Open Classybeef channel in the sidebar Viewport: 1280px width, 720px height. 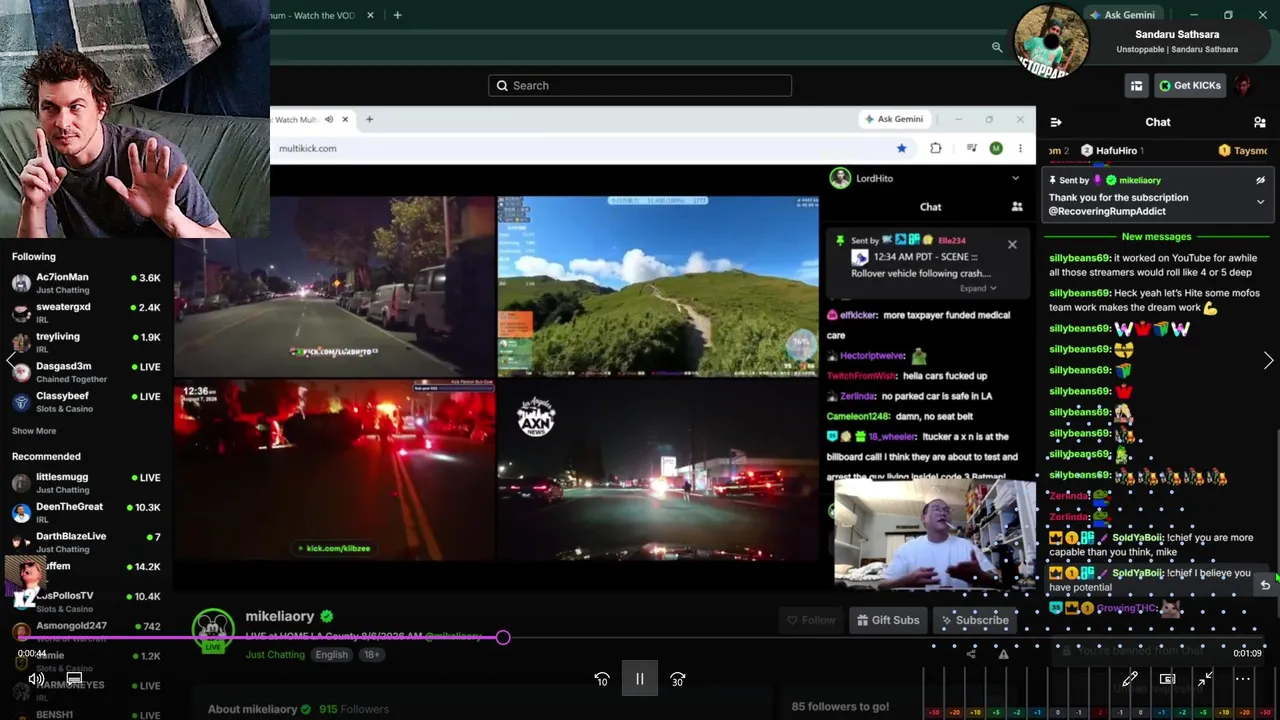pyautogui.click(x=86, y=402)
